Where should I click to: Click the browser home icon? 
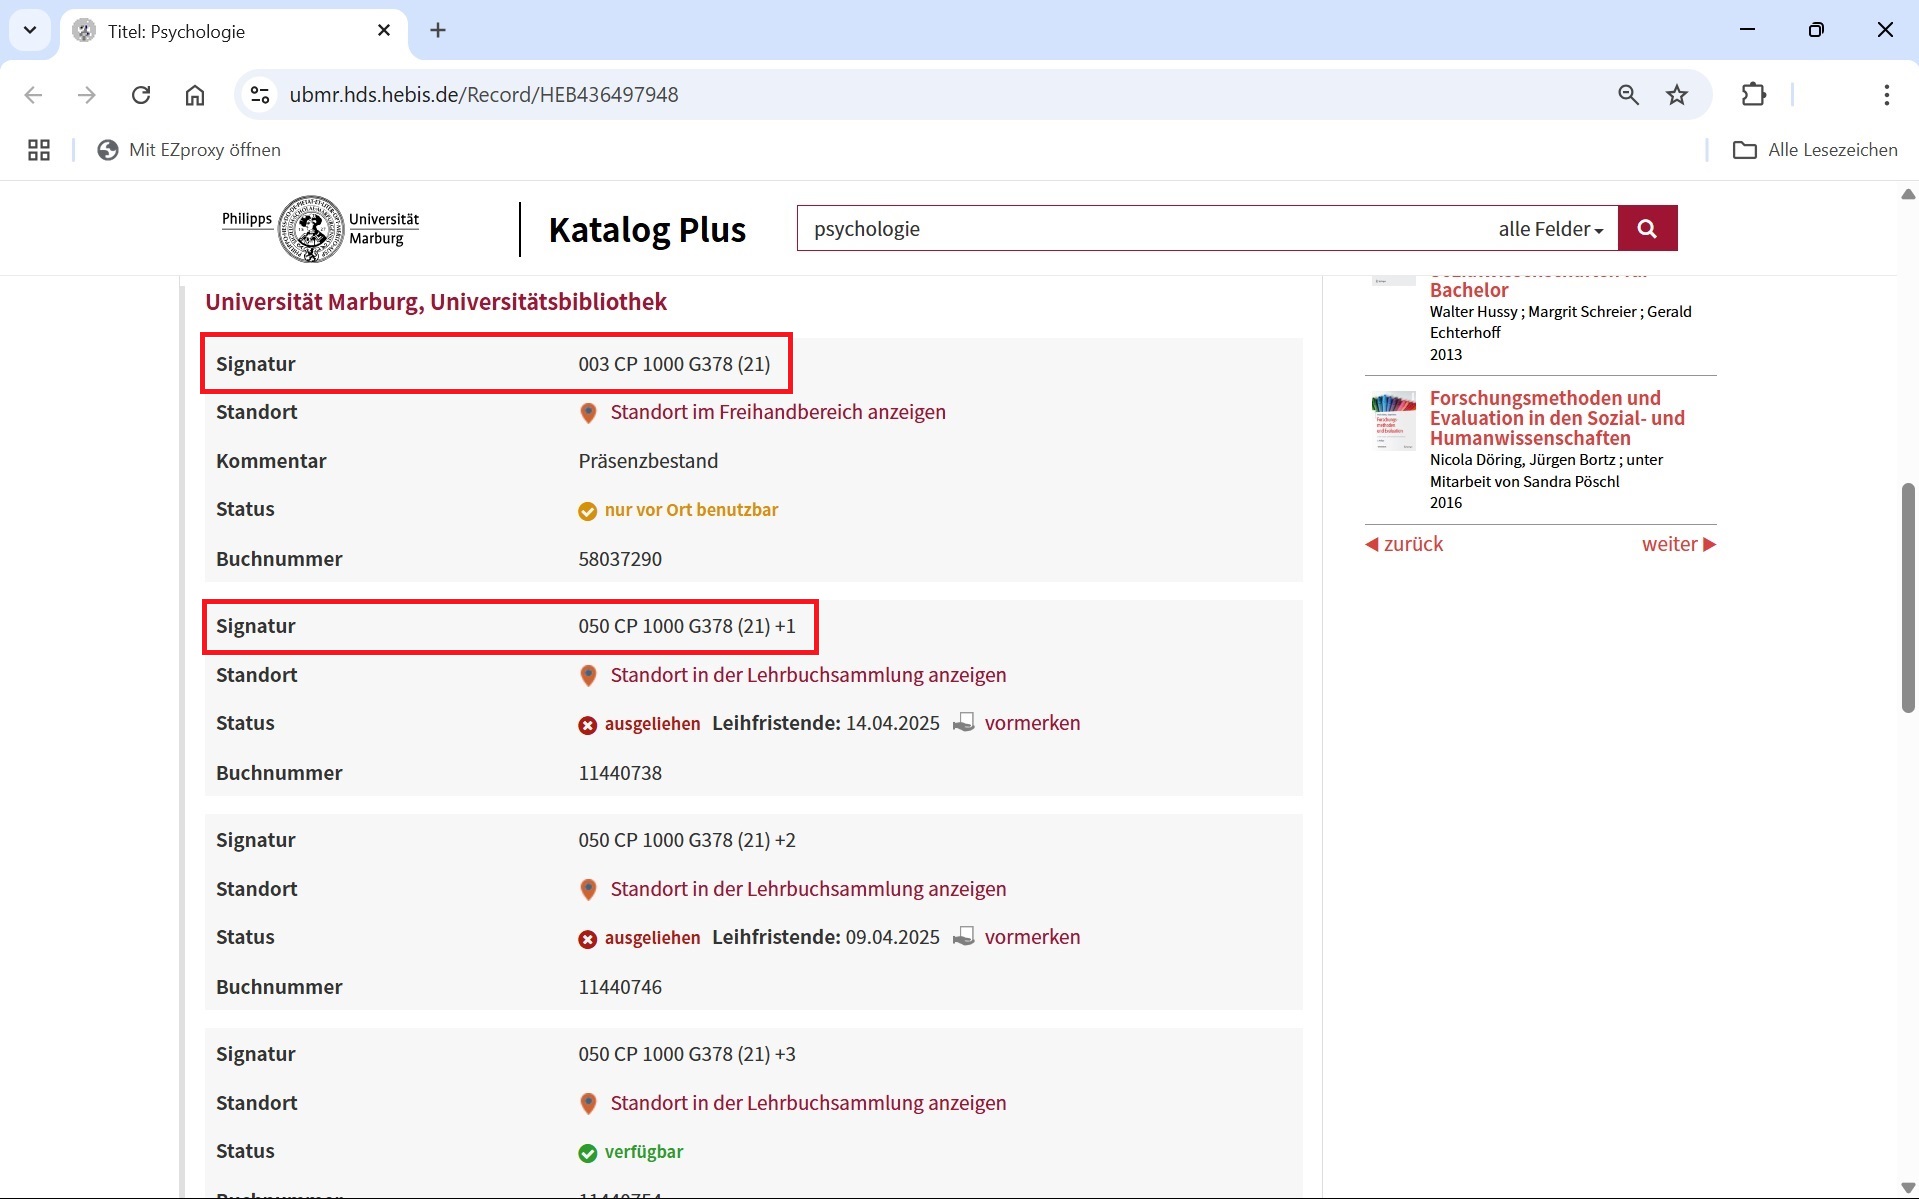tap(195, 95)
